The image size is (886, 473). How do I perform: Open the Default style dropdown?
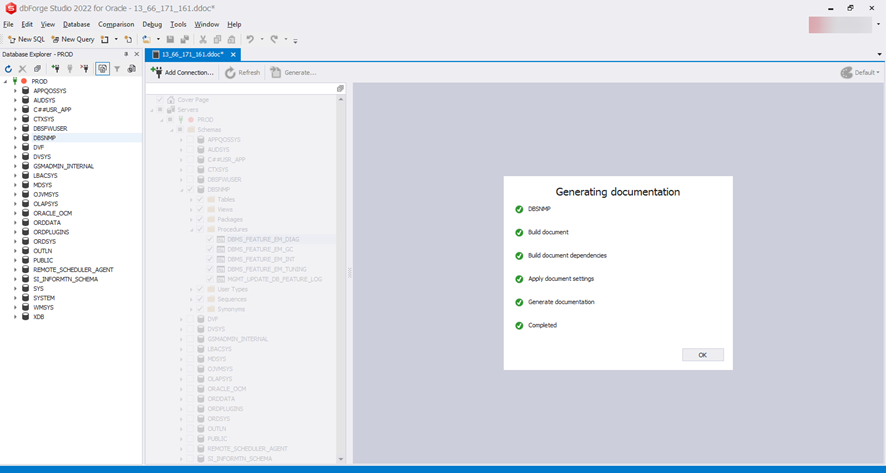[x=860, y=72]
